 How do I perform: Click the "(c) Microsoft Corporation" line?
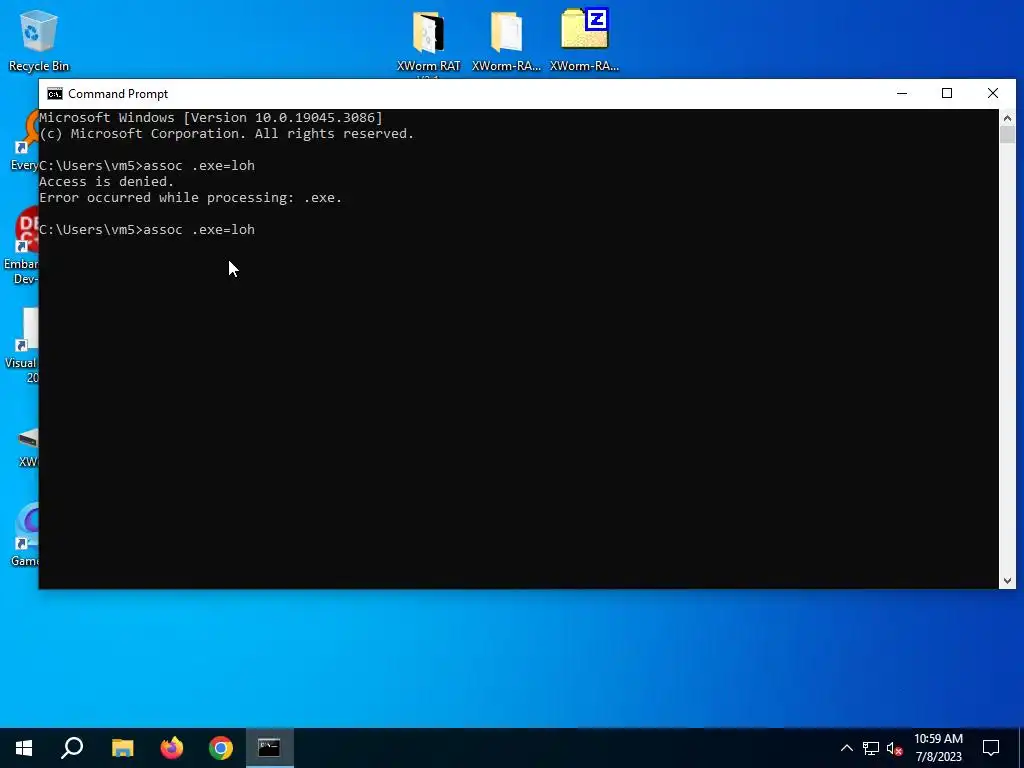pyautogui.click(x=227, y=134)
